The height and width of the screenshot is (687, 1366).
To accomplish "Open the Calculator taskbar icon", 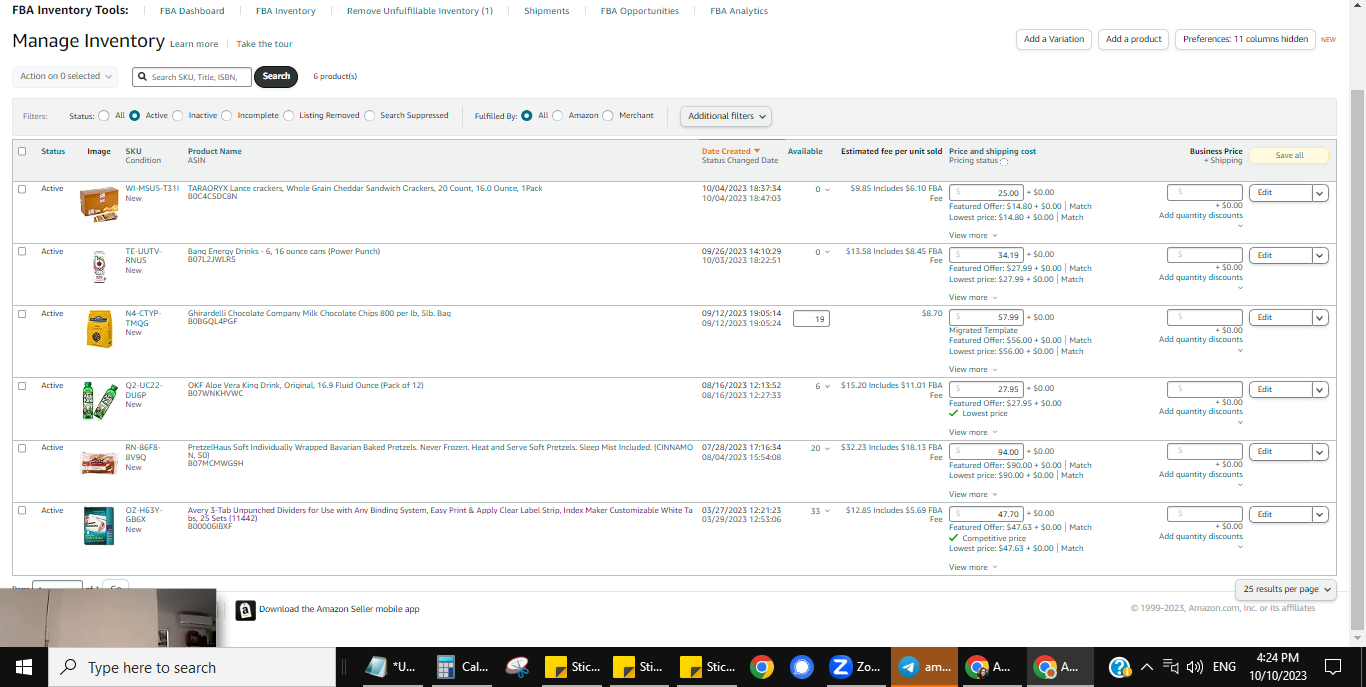I will pyautogui.click(x=464, y=667).
